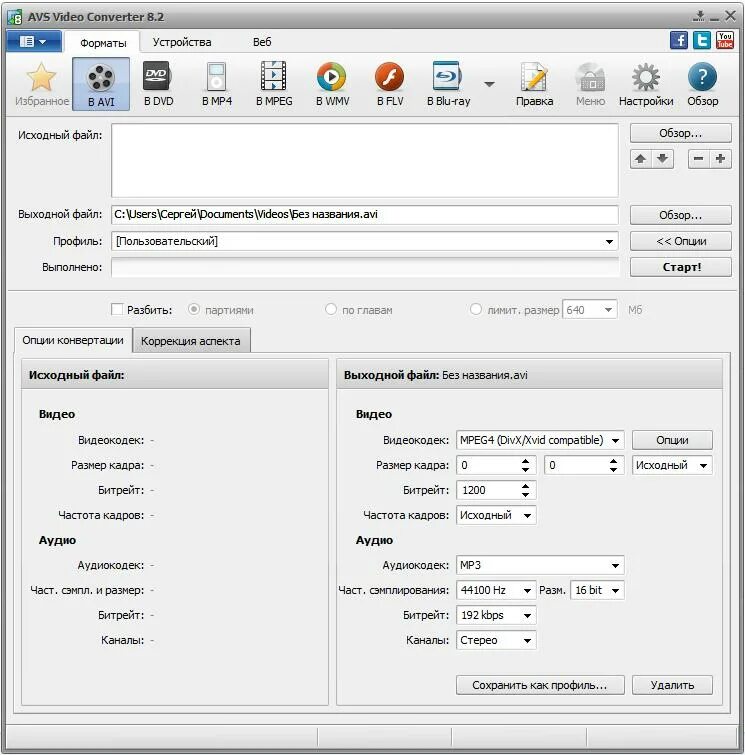The width and height of the screenshot is (745, 755).
Task: Click the tray download icon in title bar
Action: (x=699, y=16)
